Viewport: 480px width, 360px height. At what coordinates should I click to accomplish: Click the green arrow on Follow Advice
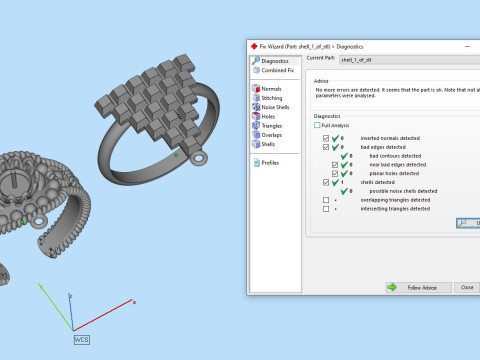click(x=392, y=287)
